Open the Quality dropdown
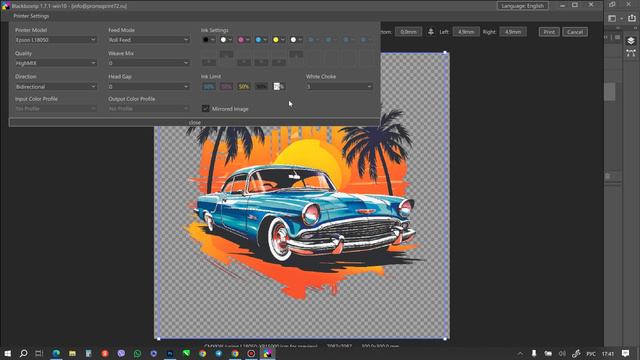The height and width of the screenshot is (360, 640). point(56,63)
